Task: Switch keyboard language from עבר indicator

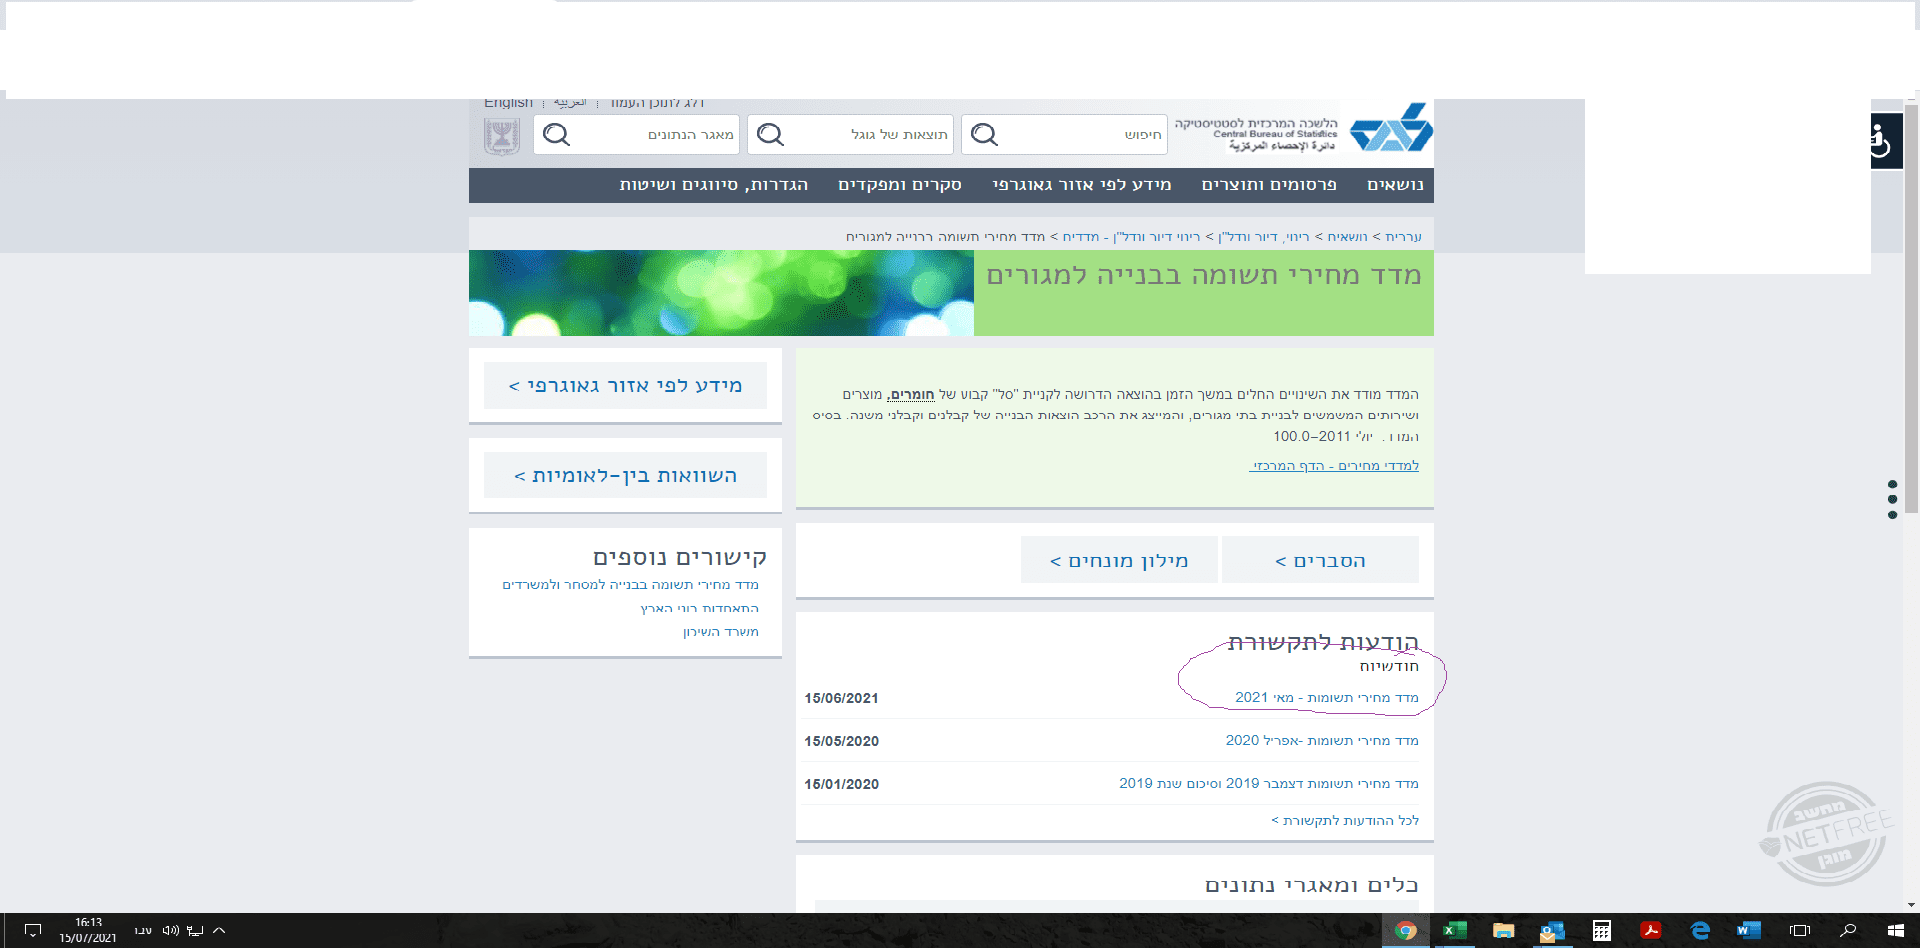Action: (x=143, y=931)
